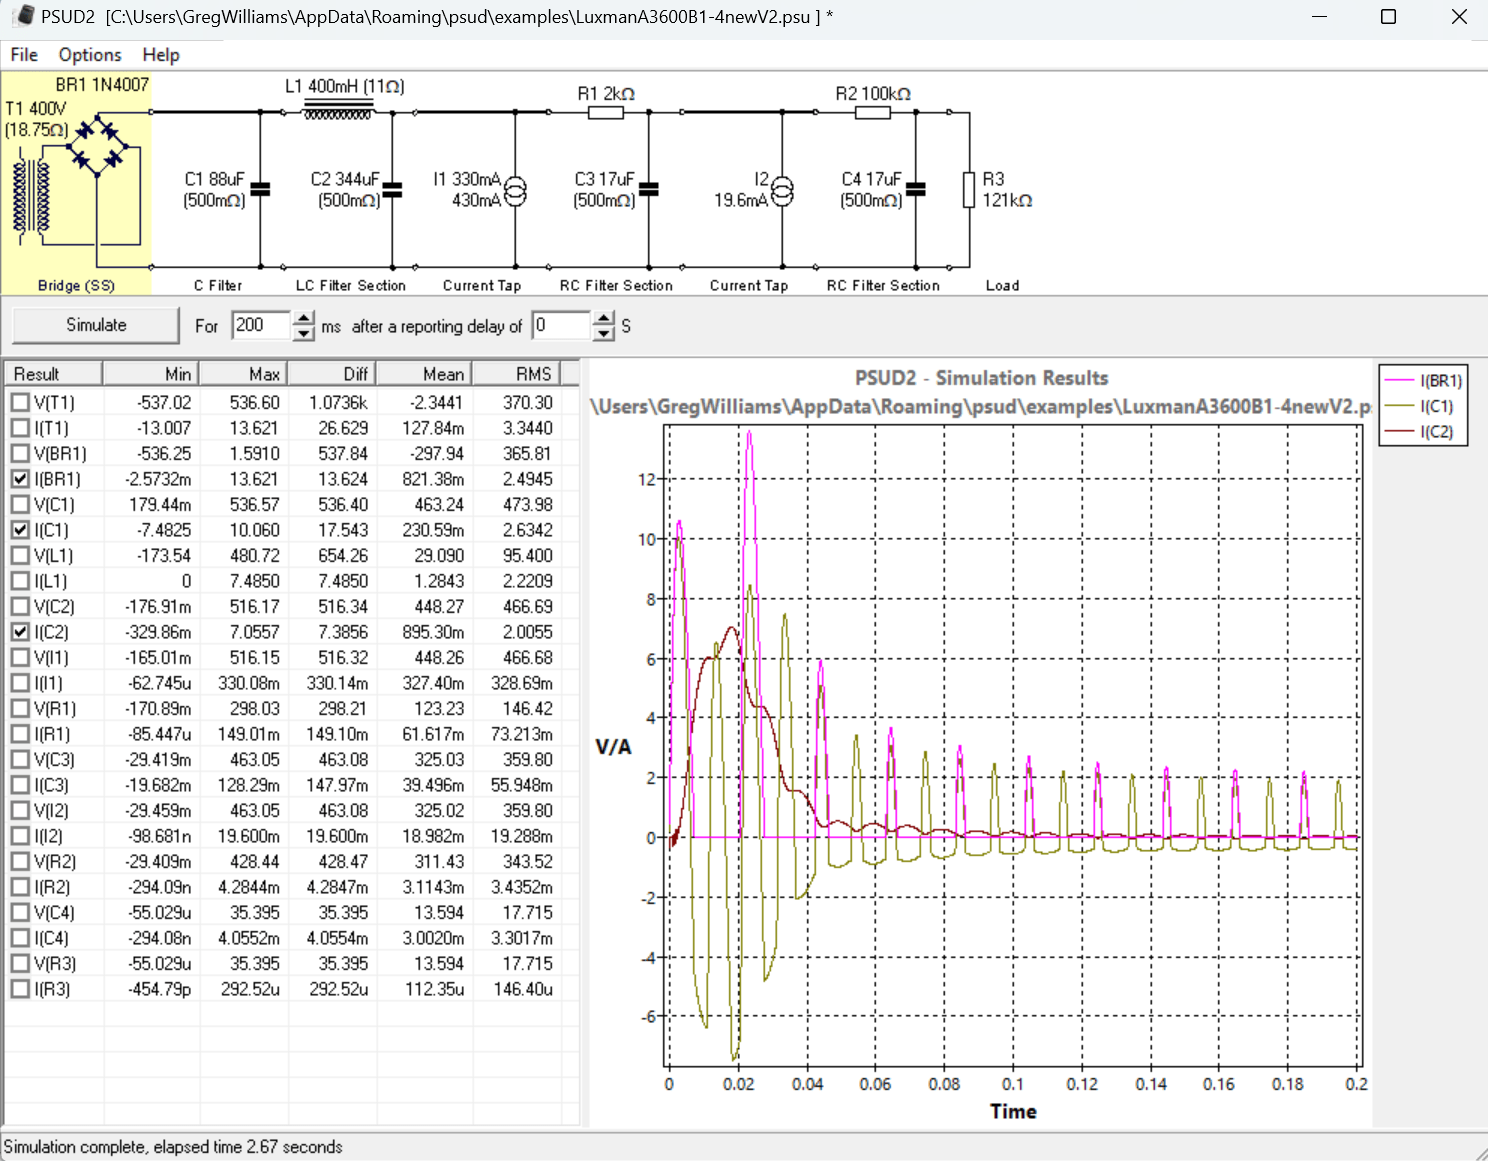Select the R2 100kΩ resistor symbol

click(872, 112)
